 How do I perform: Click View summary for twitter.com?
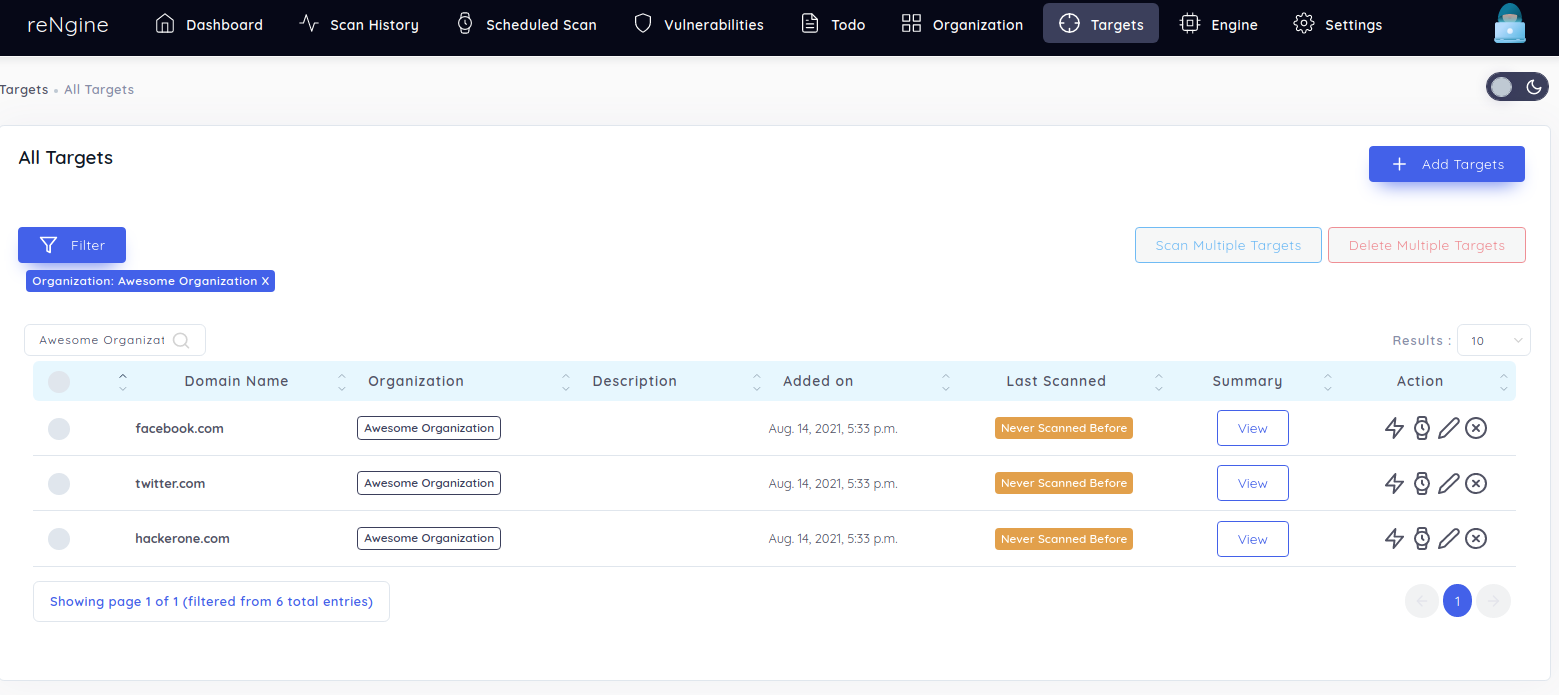tap(1252, 484)
